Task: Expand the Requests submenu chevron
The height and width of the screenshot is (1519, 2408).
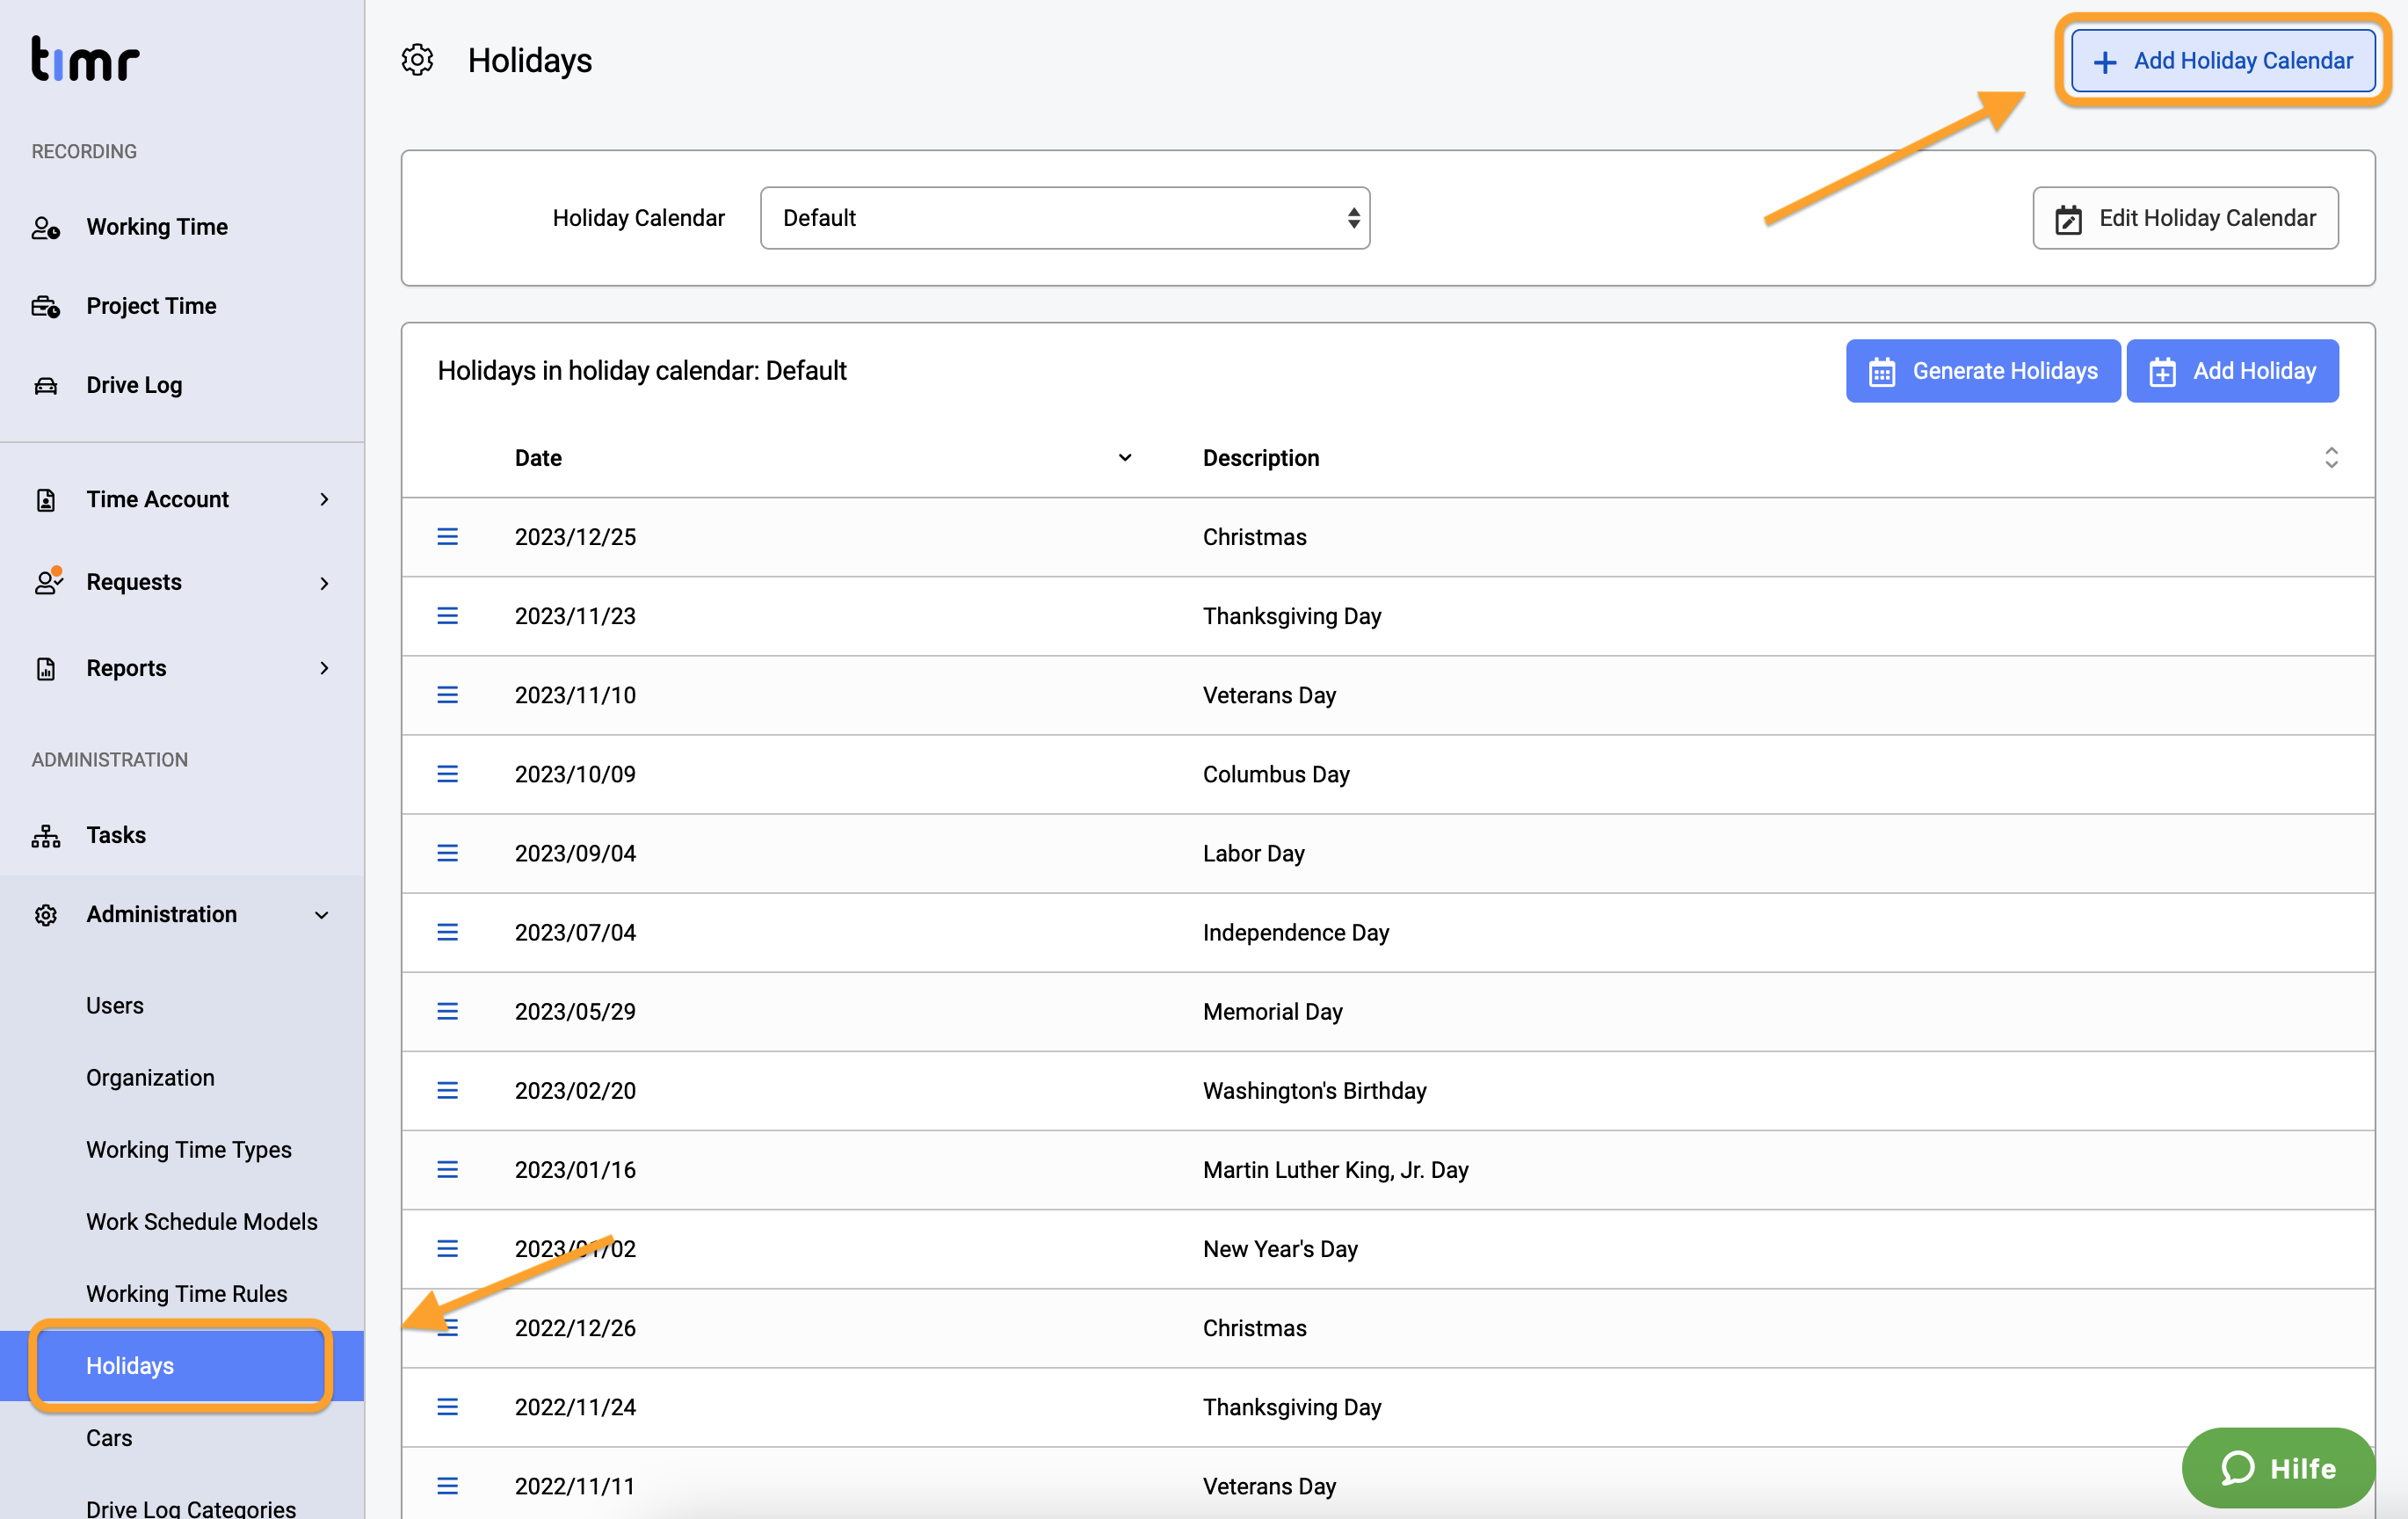Action: point(324,582)
